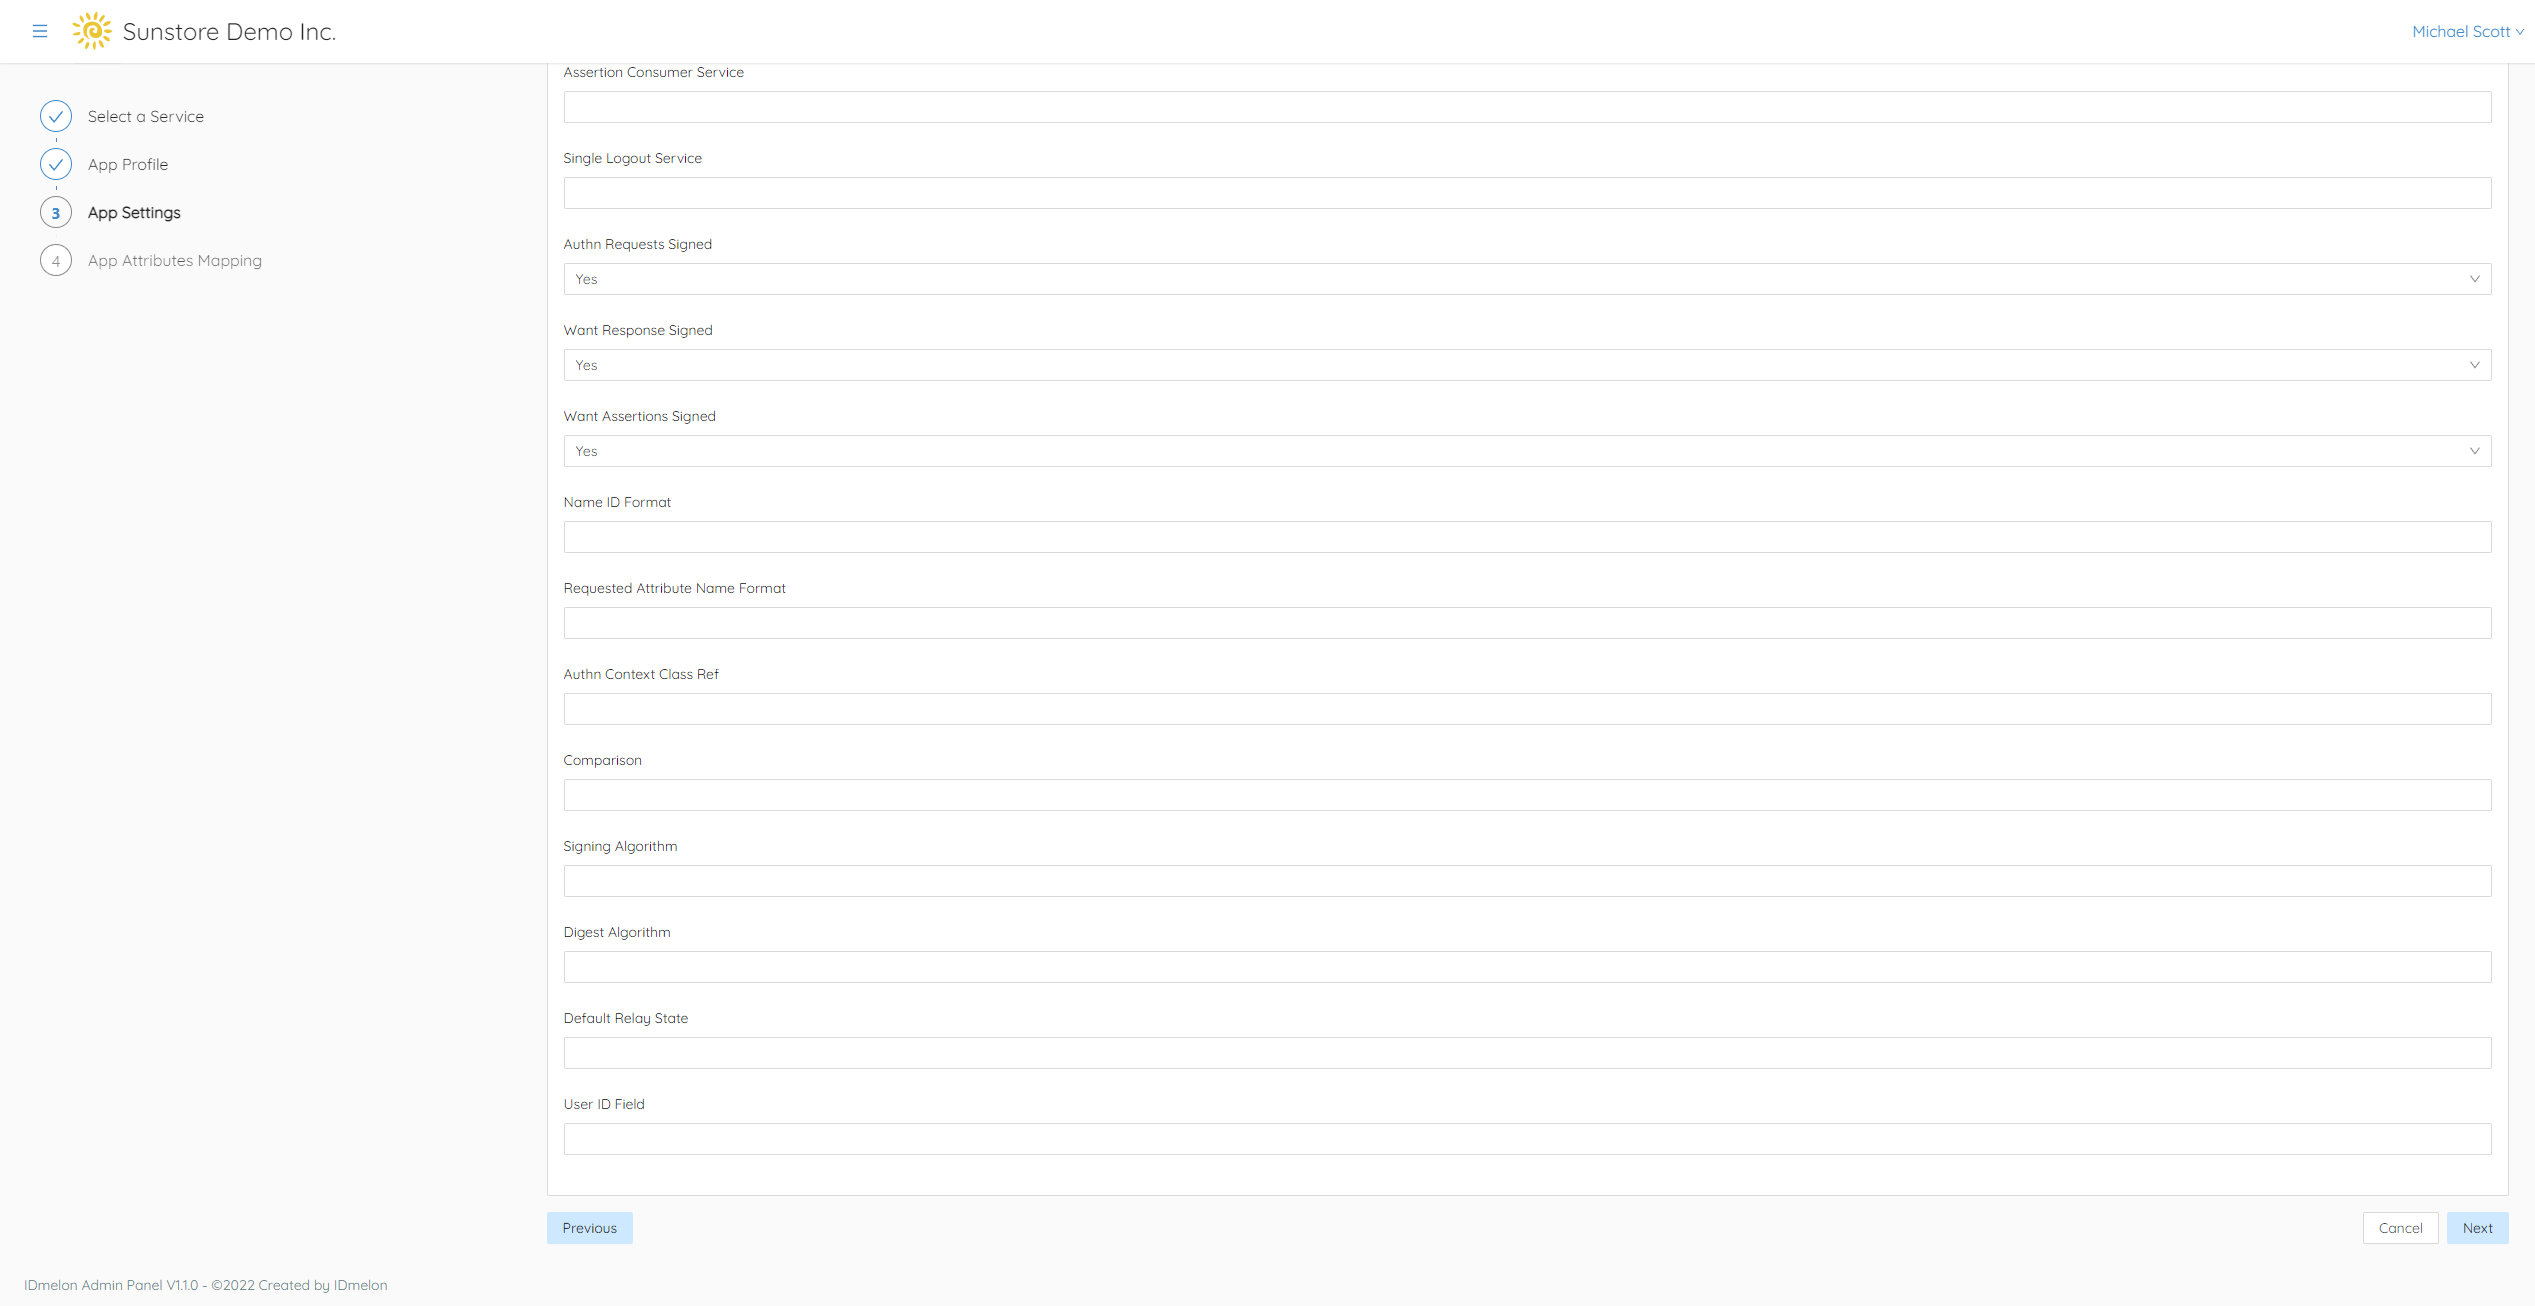This screenshot has width=2535, height=1306.
Task: Click the Want Assertions Signed label
Action: tap(640, 416)
